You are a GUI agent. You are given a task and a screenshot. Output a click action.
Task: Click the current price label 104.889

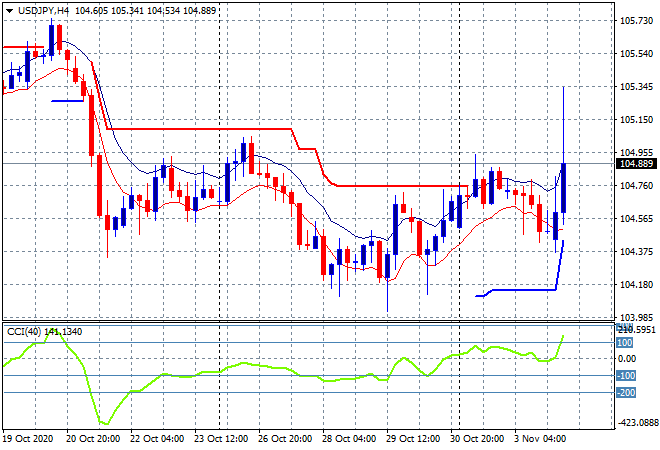point(636,163)
